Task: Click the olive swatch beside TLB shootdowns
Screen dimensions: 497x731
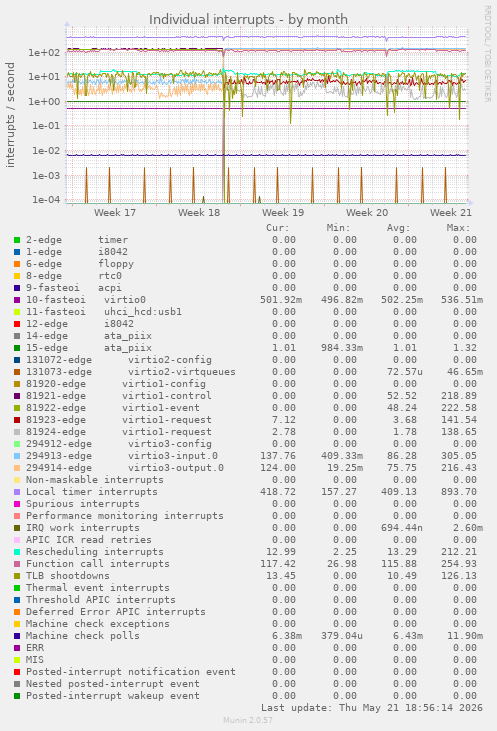Action: click(x=17, y=576)
